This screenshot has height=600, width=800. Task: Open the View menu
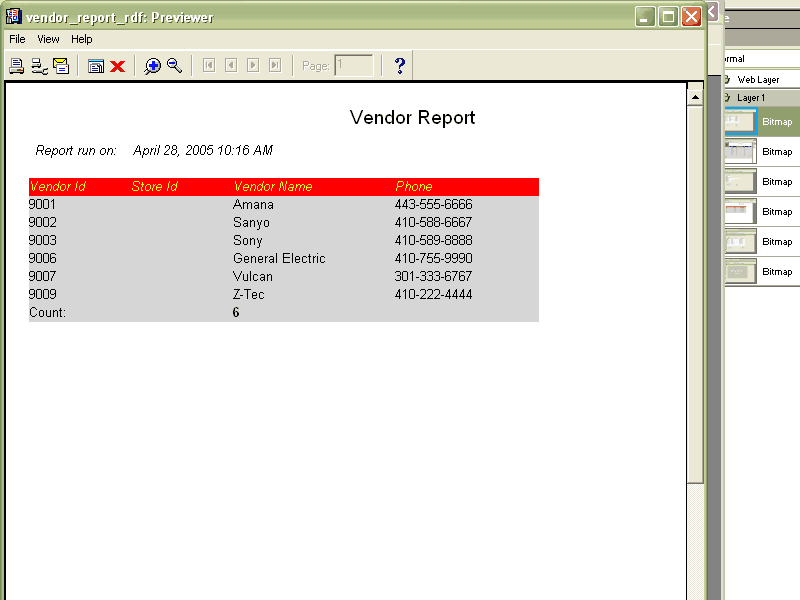(x=49, y=39)
